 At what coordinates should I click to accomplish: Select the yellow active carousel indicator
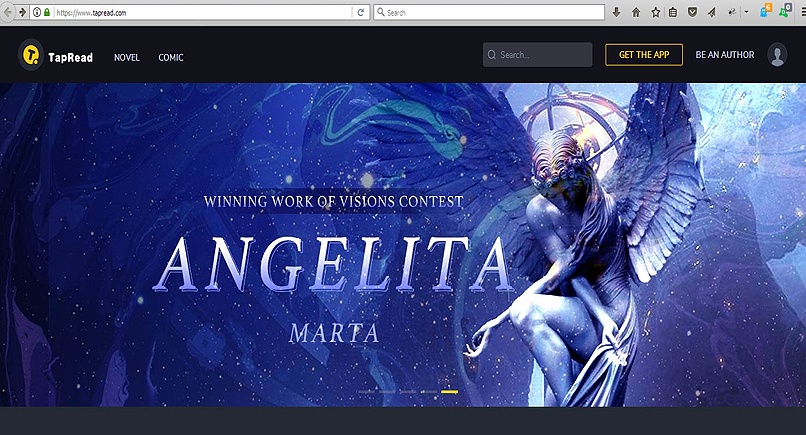pyautogui.click(x=449, y=392)
